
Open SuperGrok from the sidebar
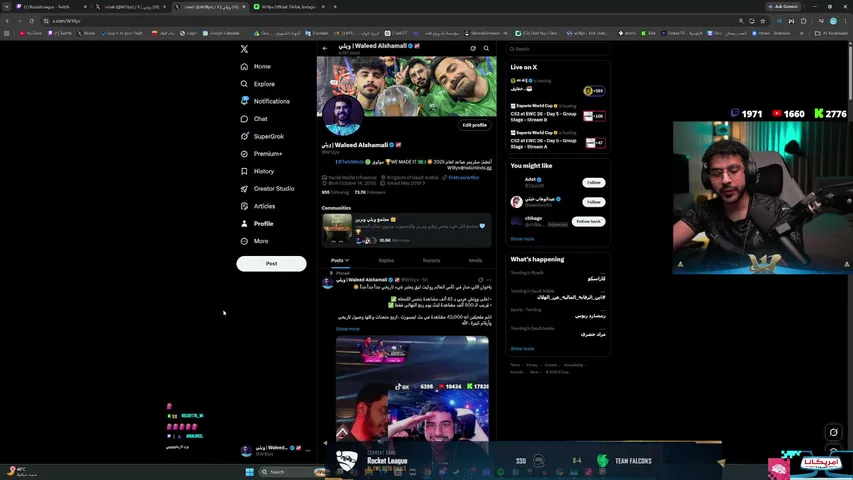pos(262,136)
